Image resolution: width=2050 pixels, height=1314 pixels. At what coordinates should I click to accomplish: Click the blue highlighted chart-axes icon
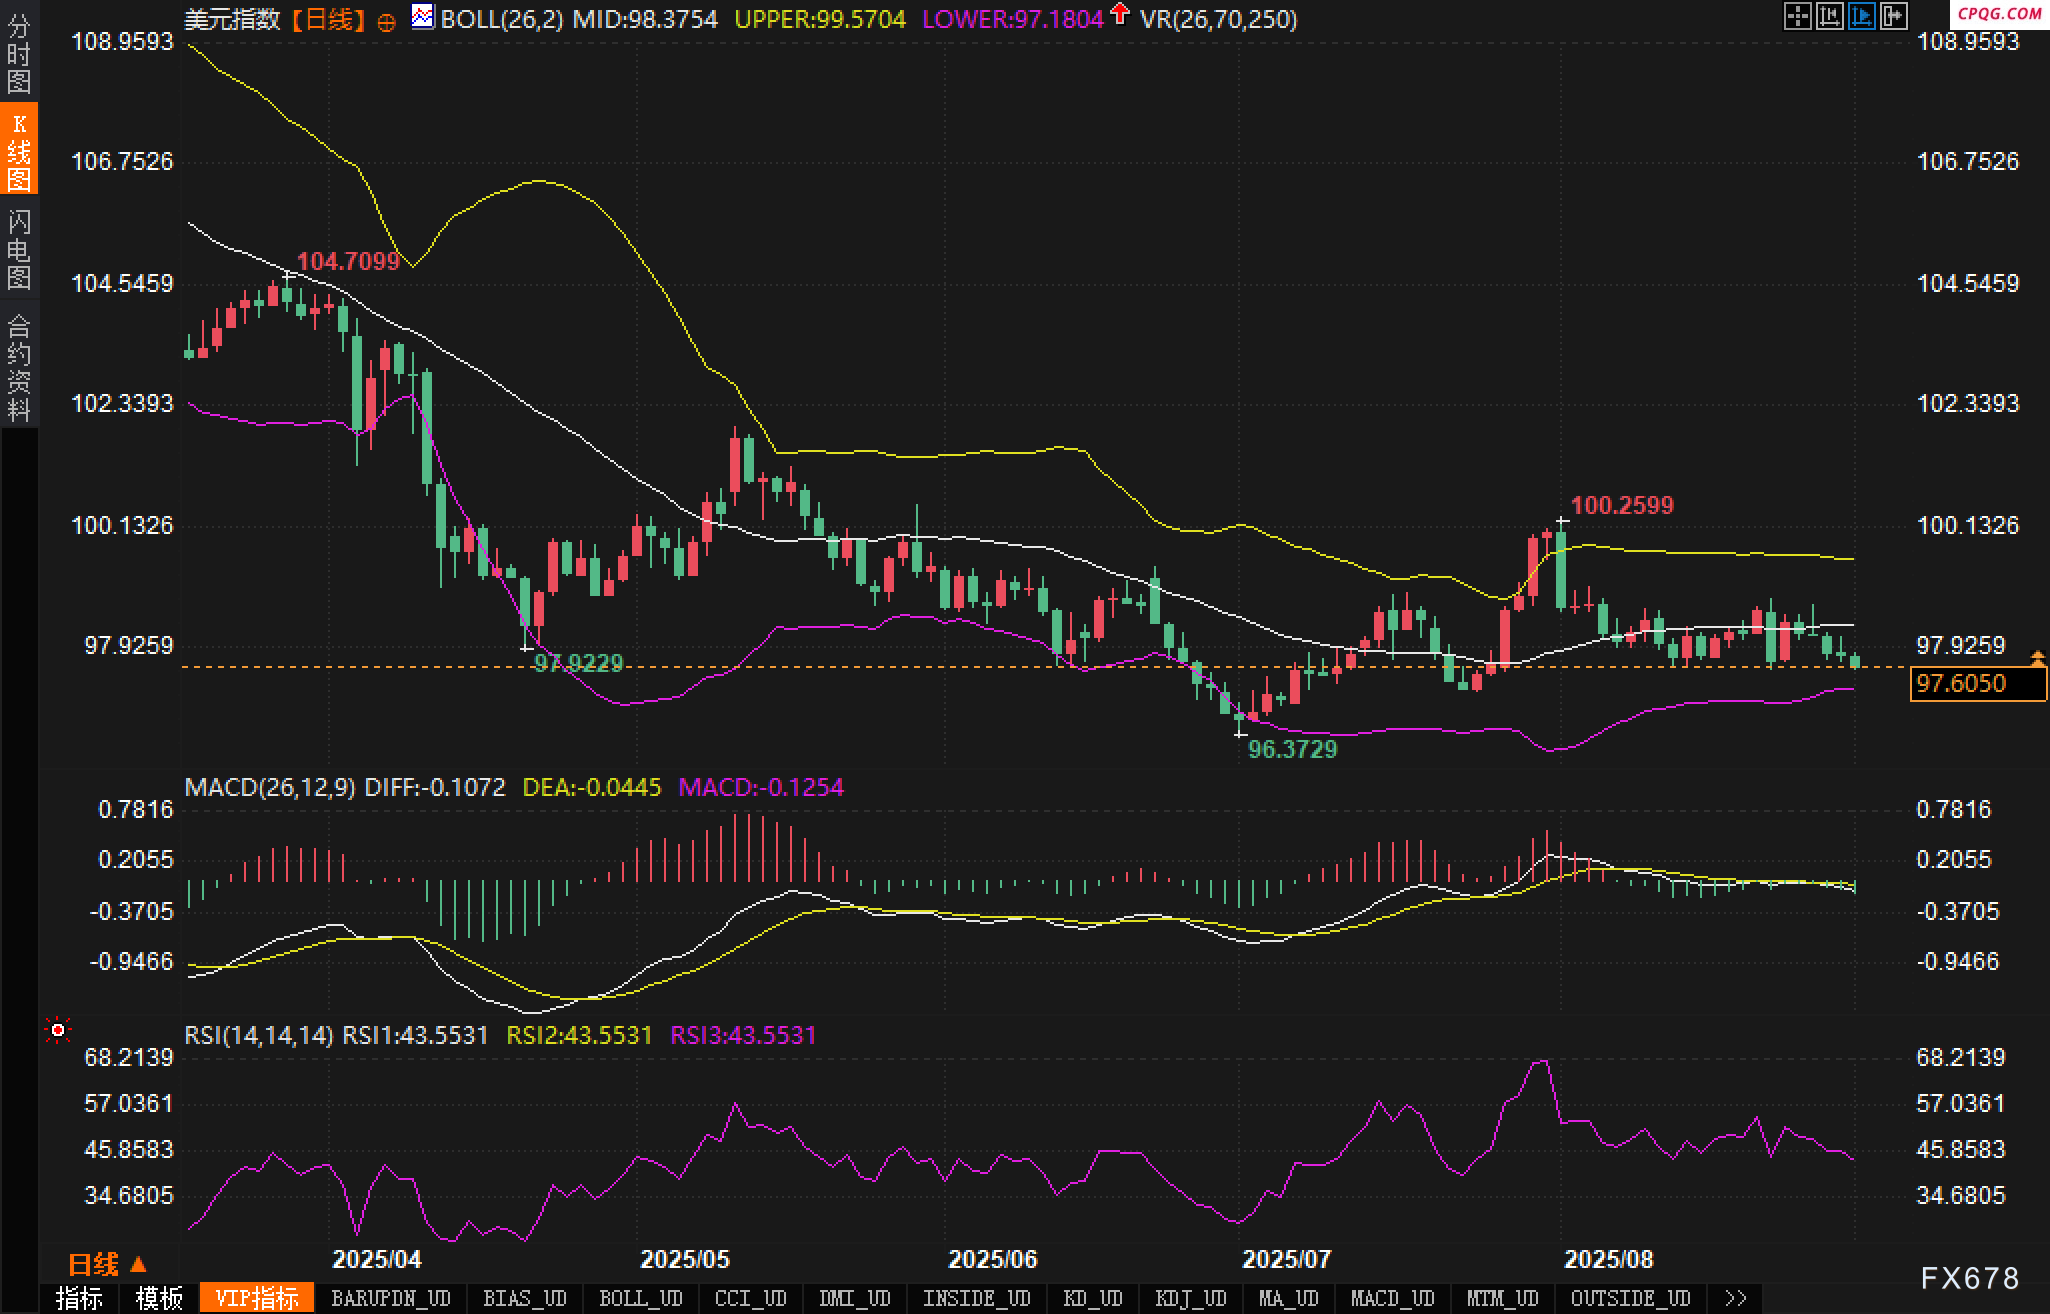click(x=1861, y=16)
